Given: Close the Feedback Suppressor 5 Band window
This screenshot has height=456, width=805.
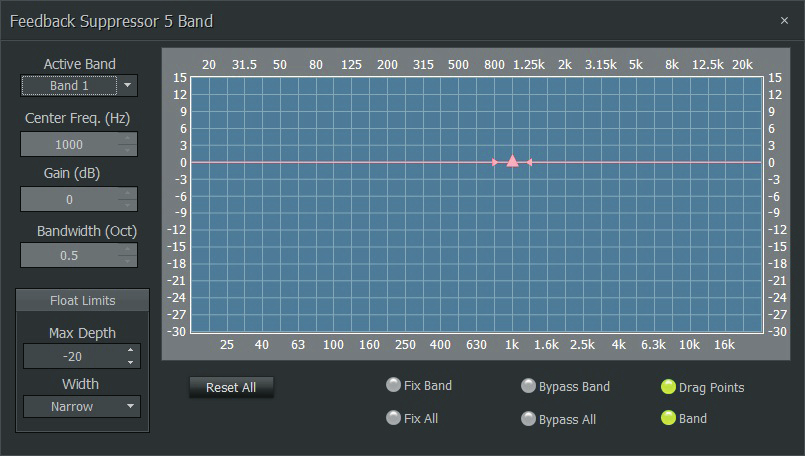Looking at the screenshot, I should [x=784, y=21].
